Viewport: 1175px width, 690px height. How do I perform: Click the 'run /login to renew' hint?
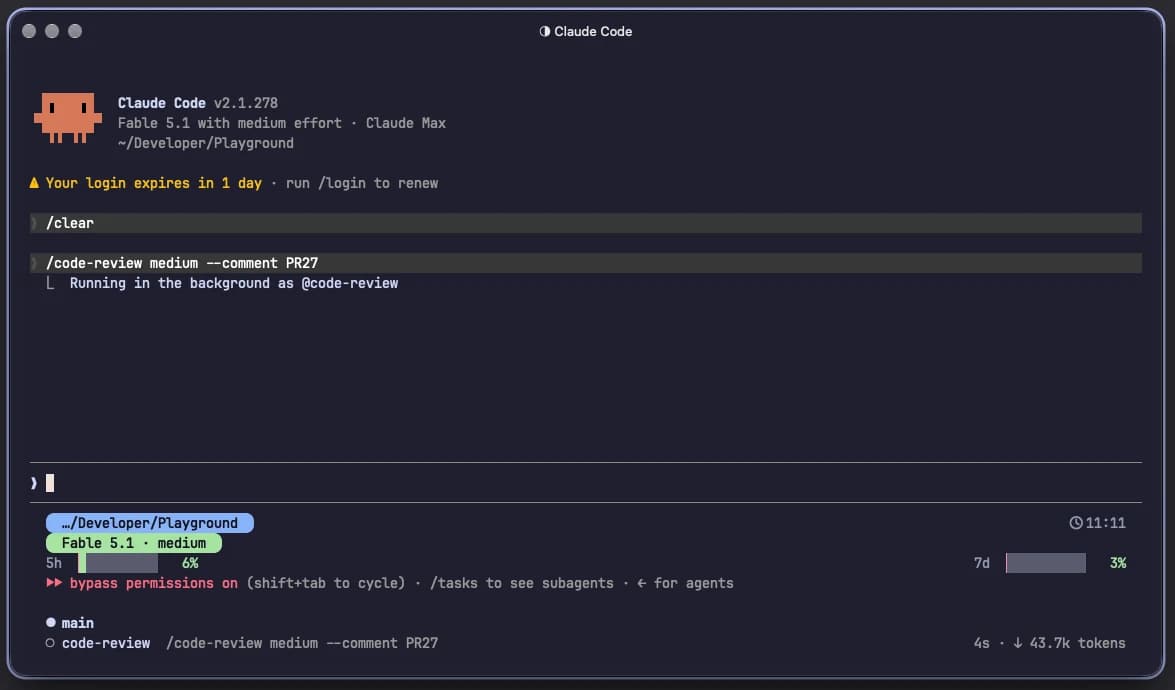[362, 183]
